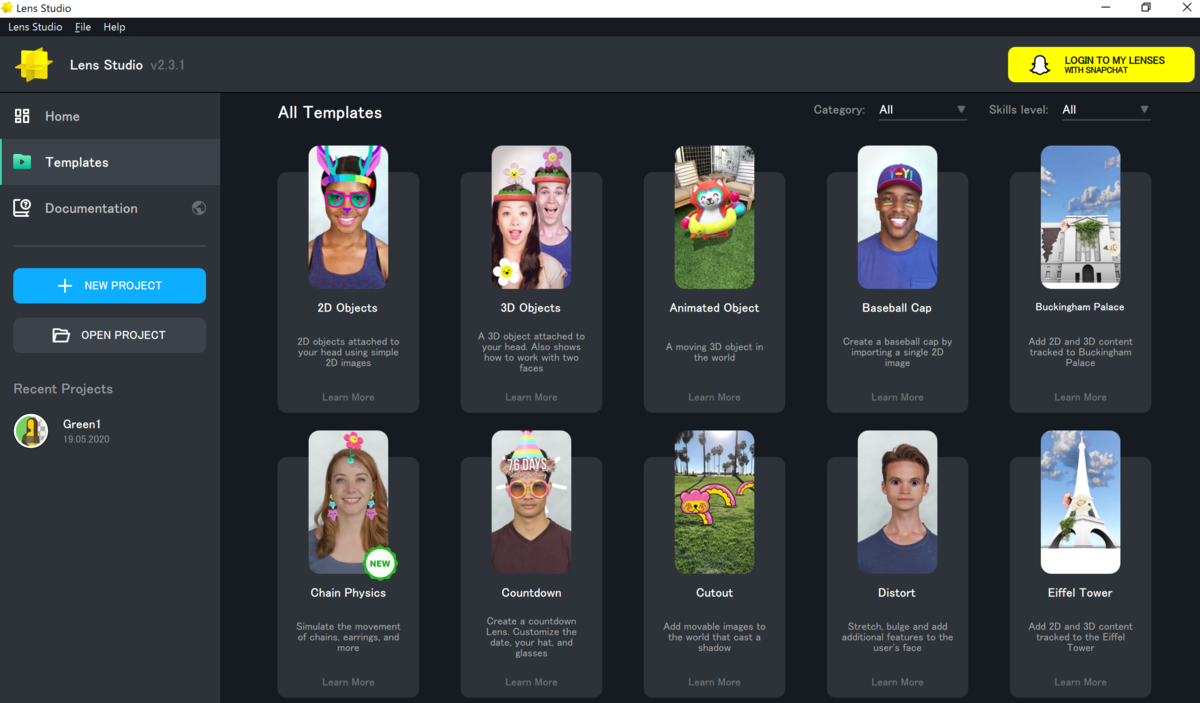Click the Templates folder icon in sidebar

tap(22, 162)
